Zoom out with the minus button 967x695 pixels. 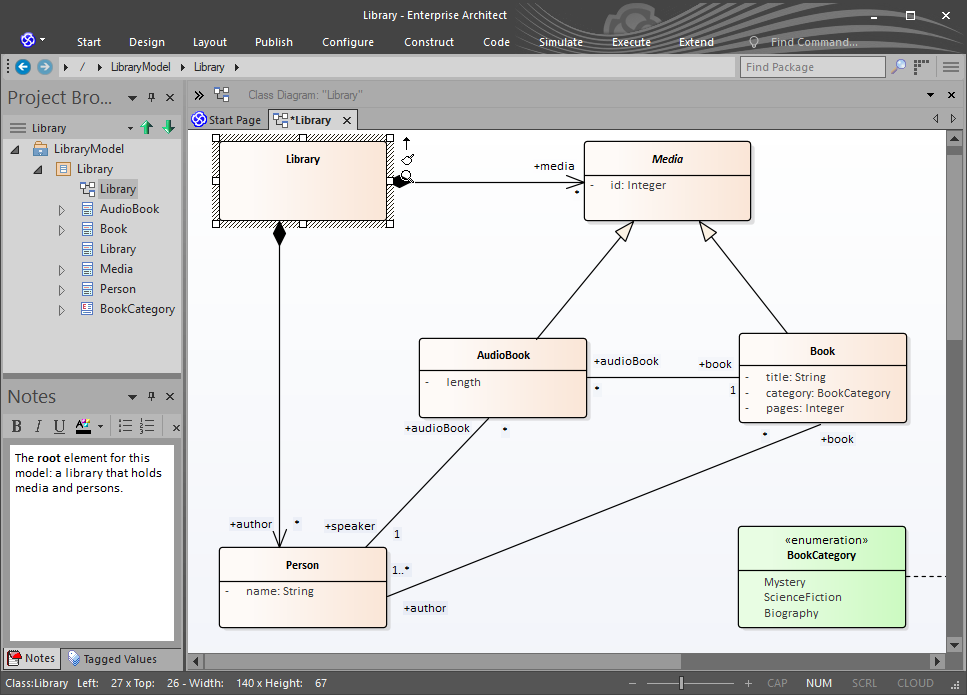pyautogui.click(x=632, y=683)
